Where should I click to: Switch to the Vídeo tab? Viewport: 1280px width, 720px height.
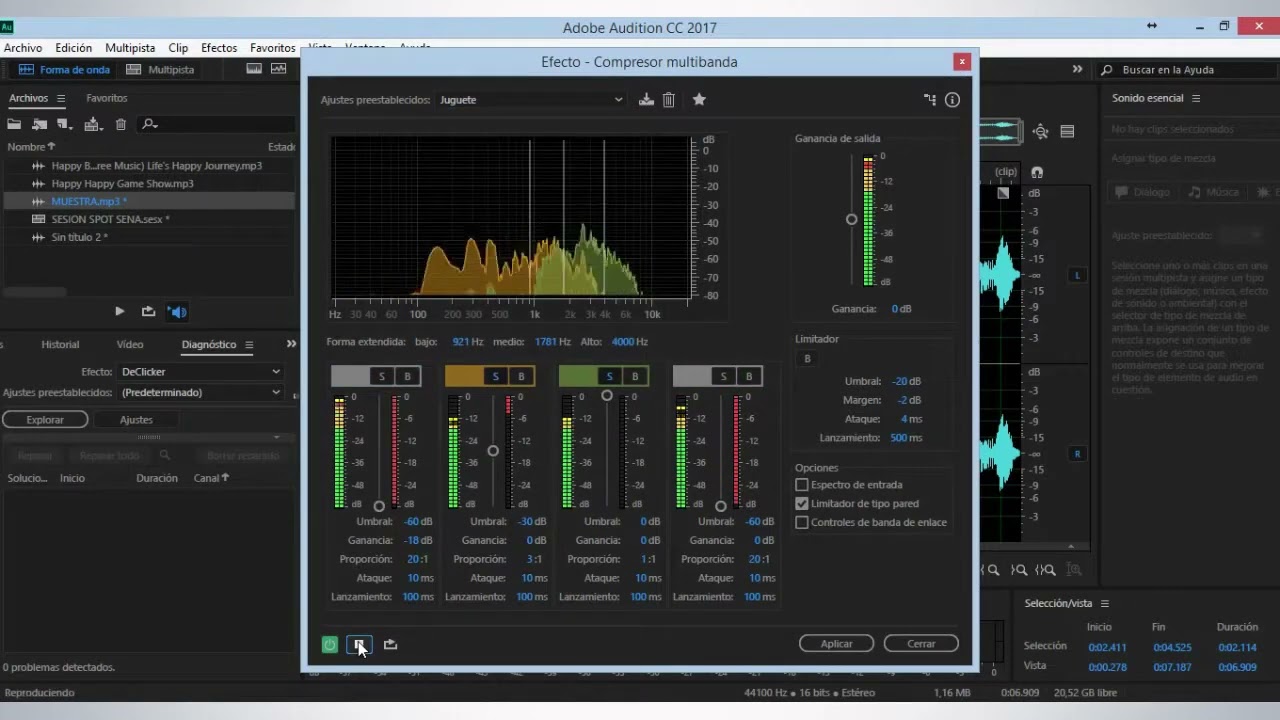[130, 345]
